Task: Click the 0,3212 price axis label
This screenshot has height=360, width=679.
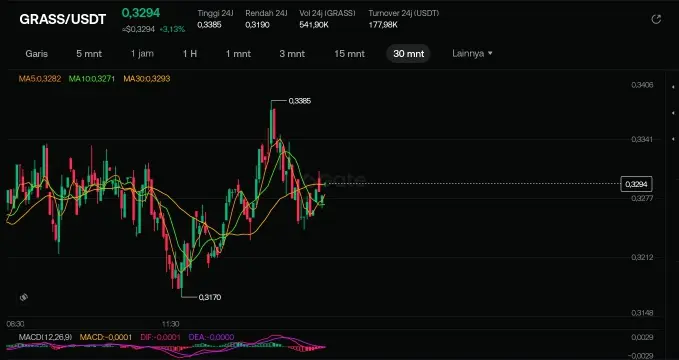Action: tap(642, 257)
